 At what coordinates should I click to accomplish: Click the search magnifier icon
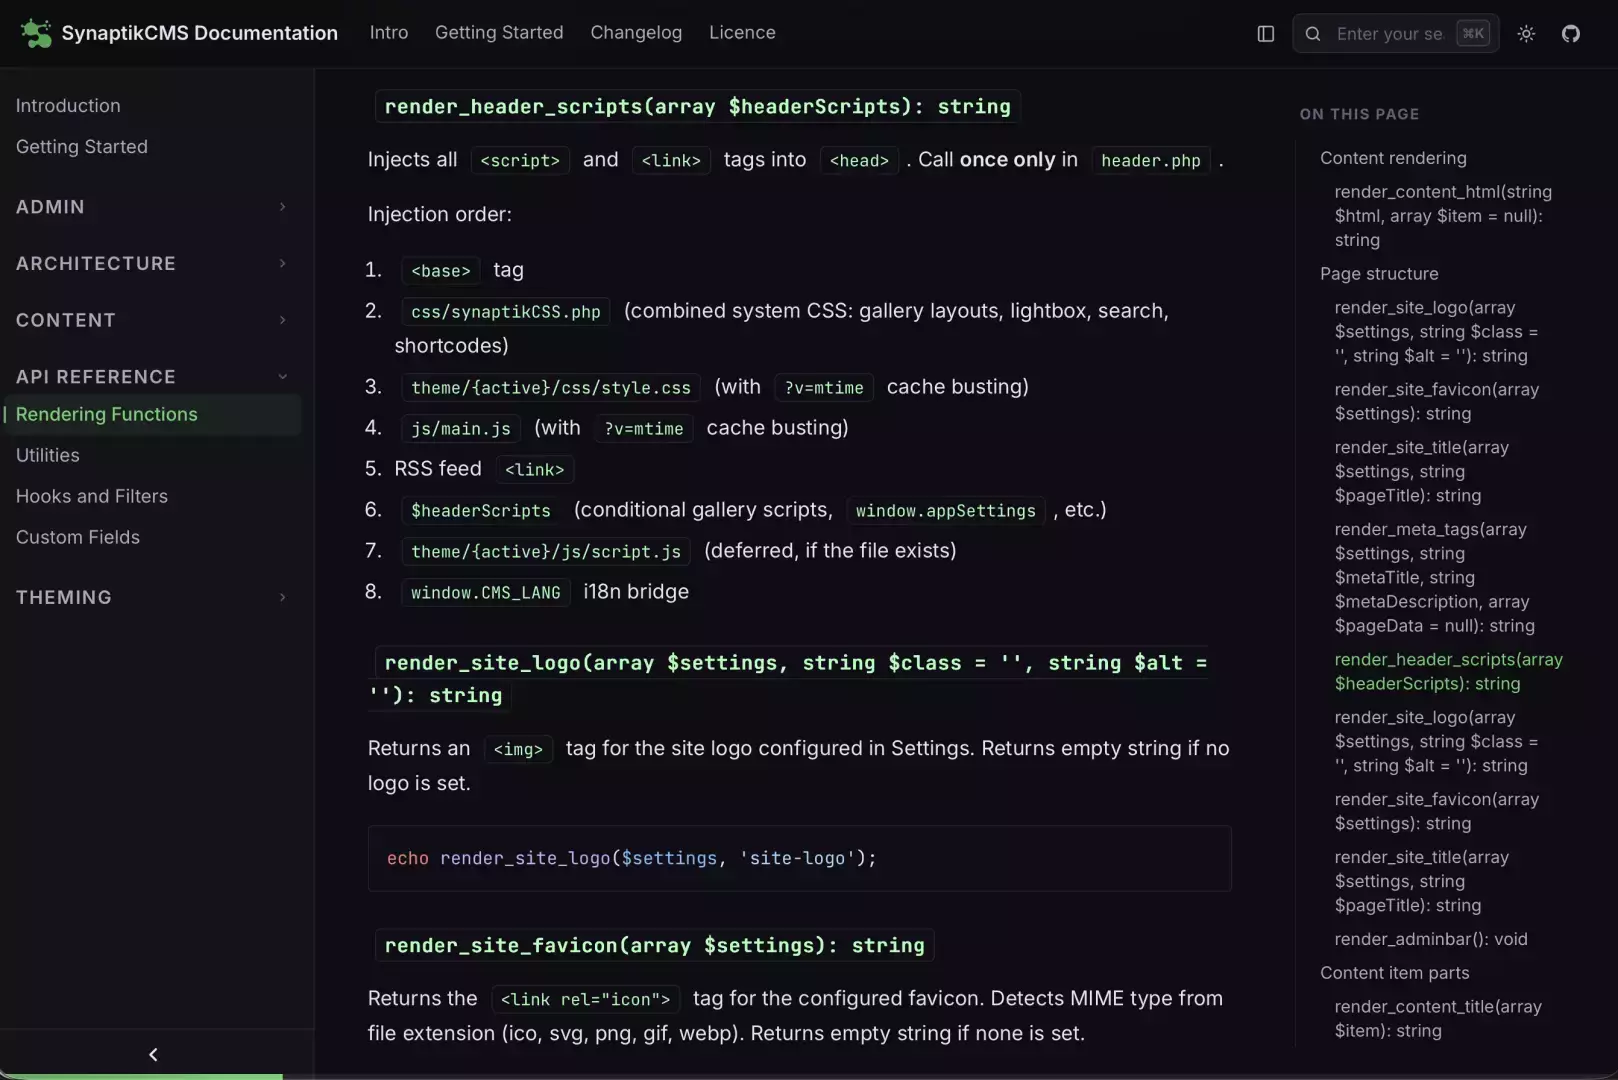[1313, 34]
